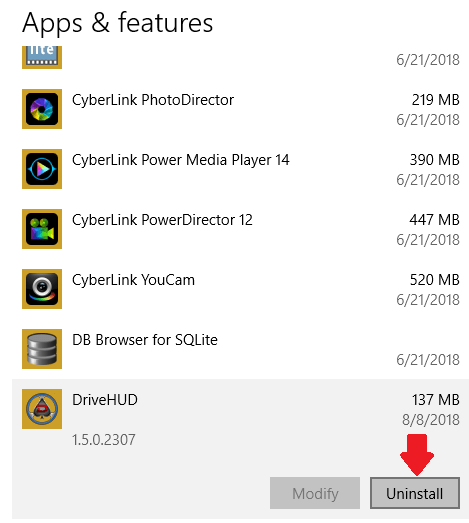This screenshot has width=469, height=523.
Task: Choose the DB Browser for SQLite name text
Action: 145,340
